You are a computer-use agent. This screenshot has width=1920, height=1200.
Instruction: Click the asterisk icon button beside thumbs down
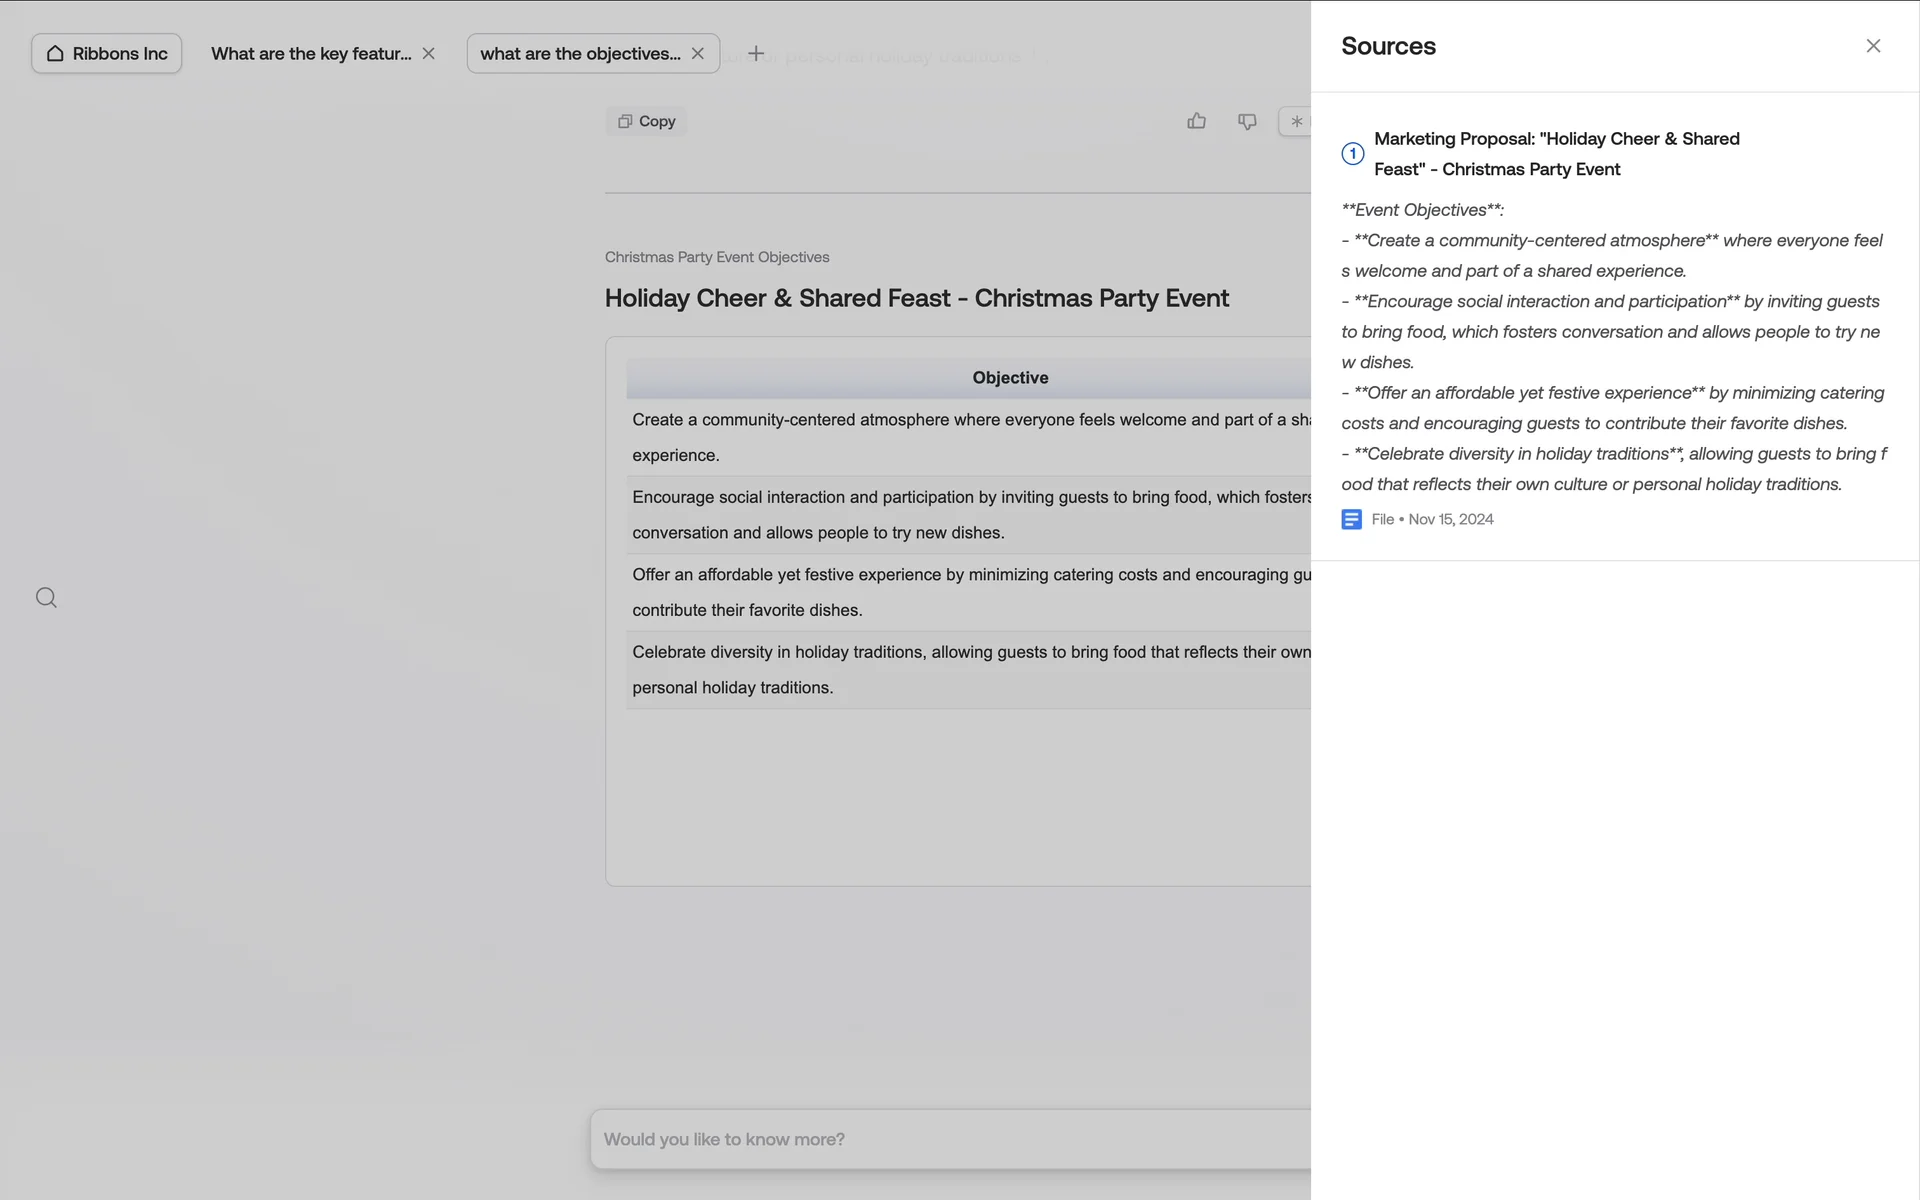1297,121
